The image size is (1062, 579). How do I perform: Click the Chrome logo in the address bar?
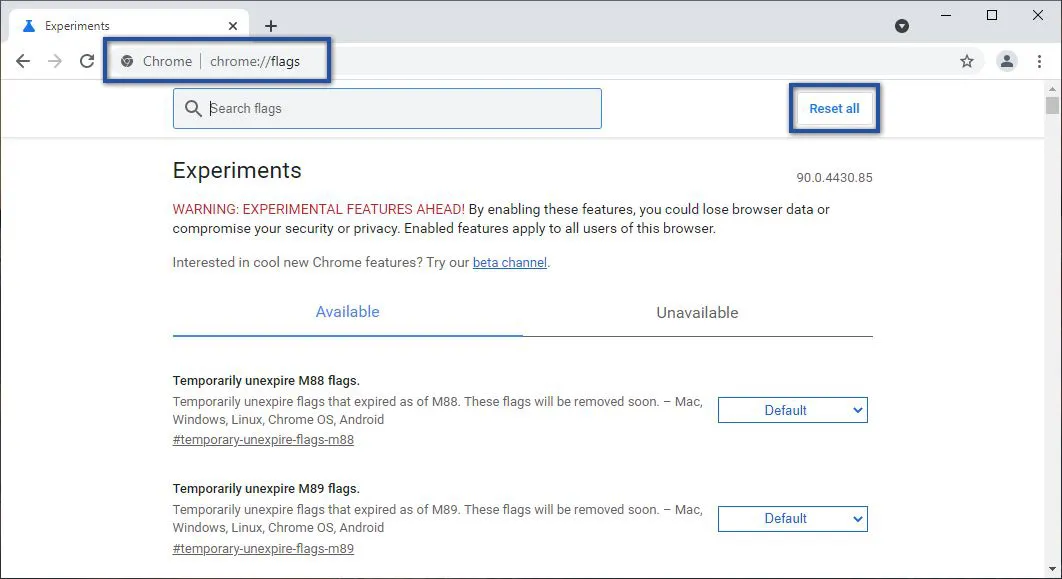coord(126,61)
